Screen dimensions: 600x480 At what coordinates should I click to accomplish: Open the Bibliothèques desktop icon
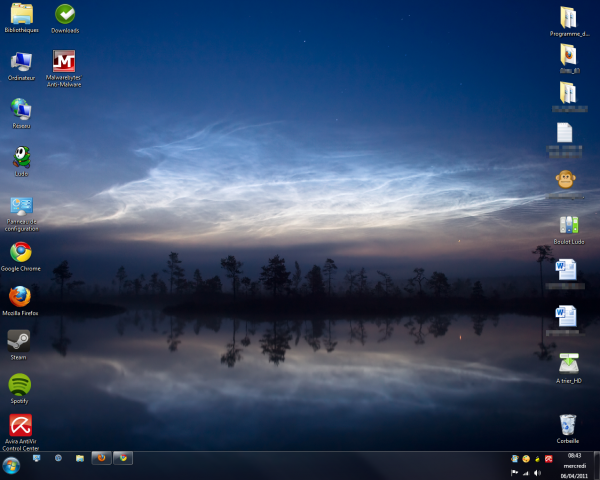pyautogui.click(x=20, y=15)
